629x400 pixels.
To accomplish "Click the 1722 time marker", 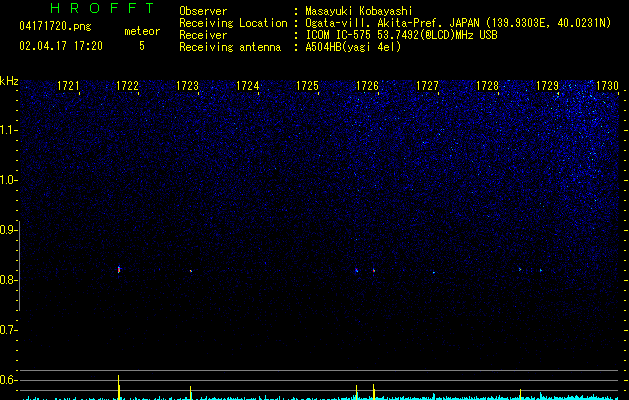I will tap(128, 86).
